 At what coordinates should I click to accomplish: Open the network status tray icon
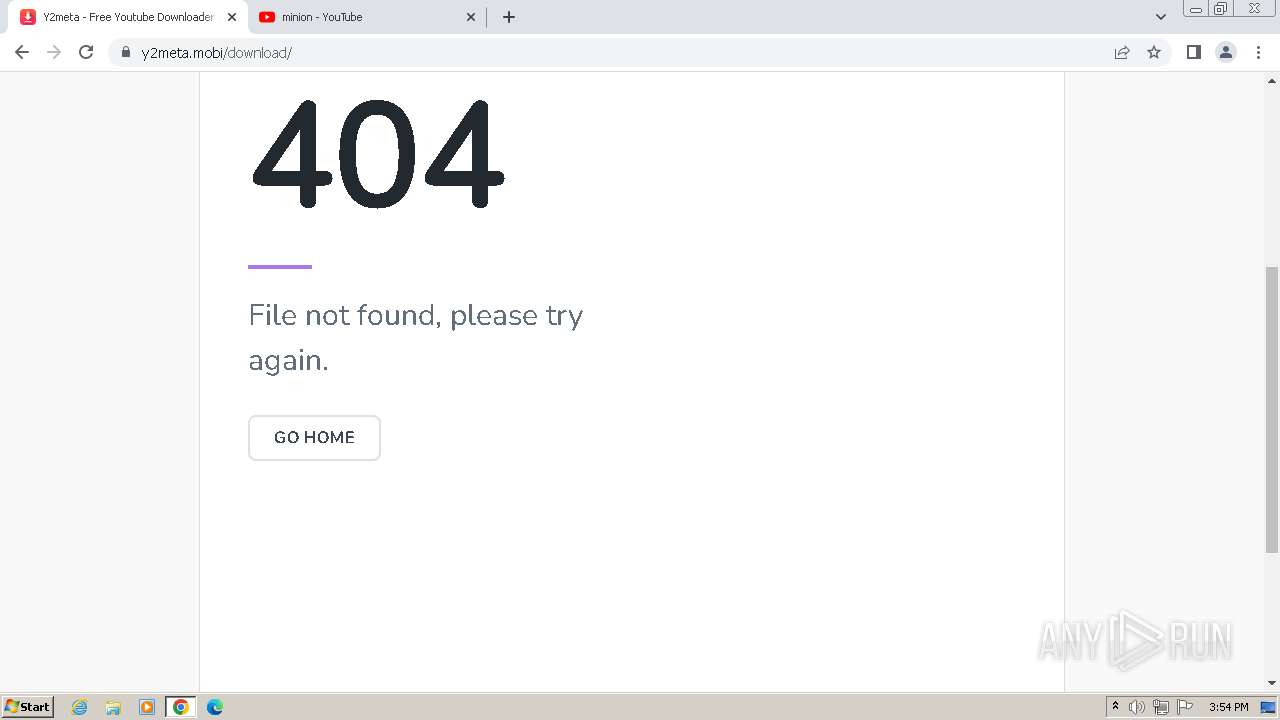pyautogui.click(x=1161, y=707)
